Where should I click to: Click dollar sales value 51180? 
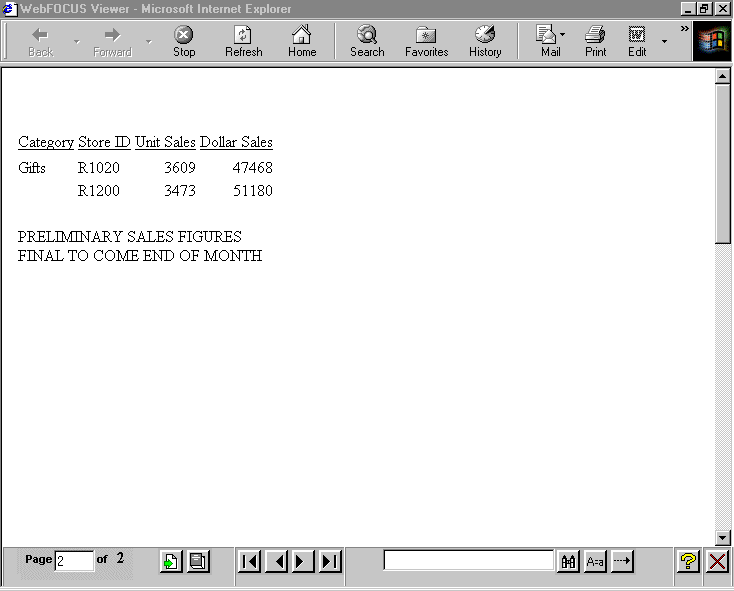coord(253,190)
